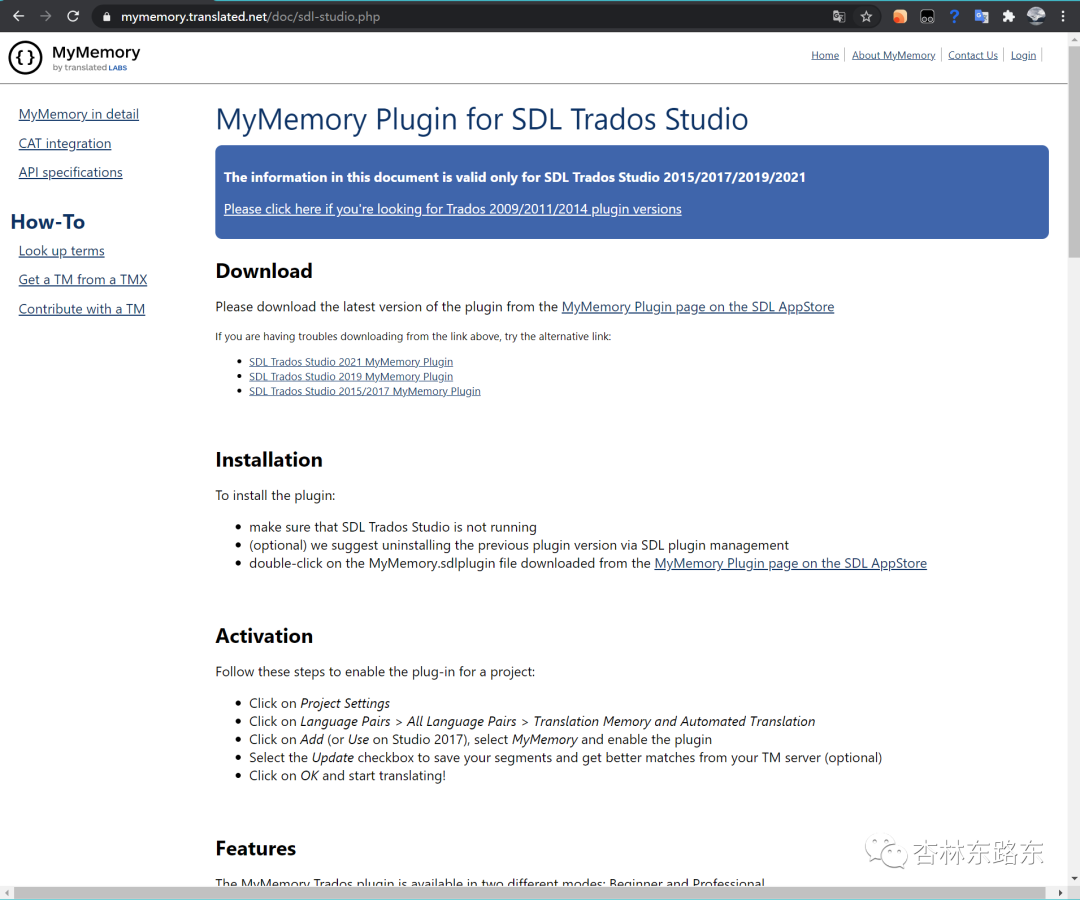Open Get a TM from a TMX link
The image size is (1080, 900).
83,280
